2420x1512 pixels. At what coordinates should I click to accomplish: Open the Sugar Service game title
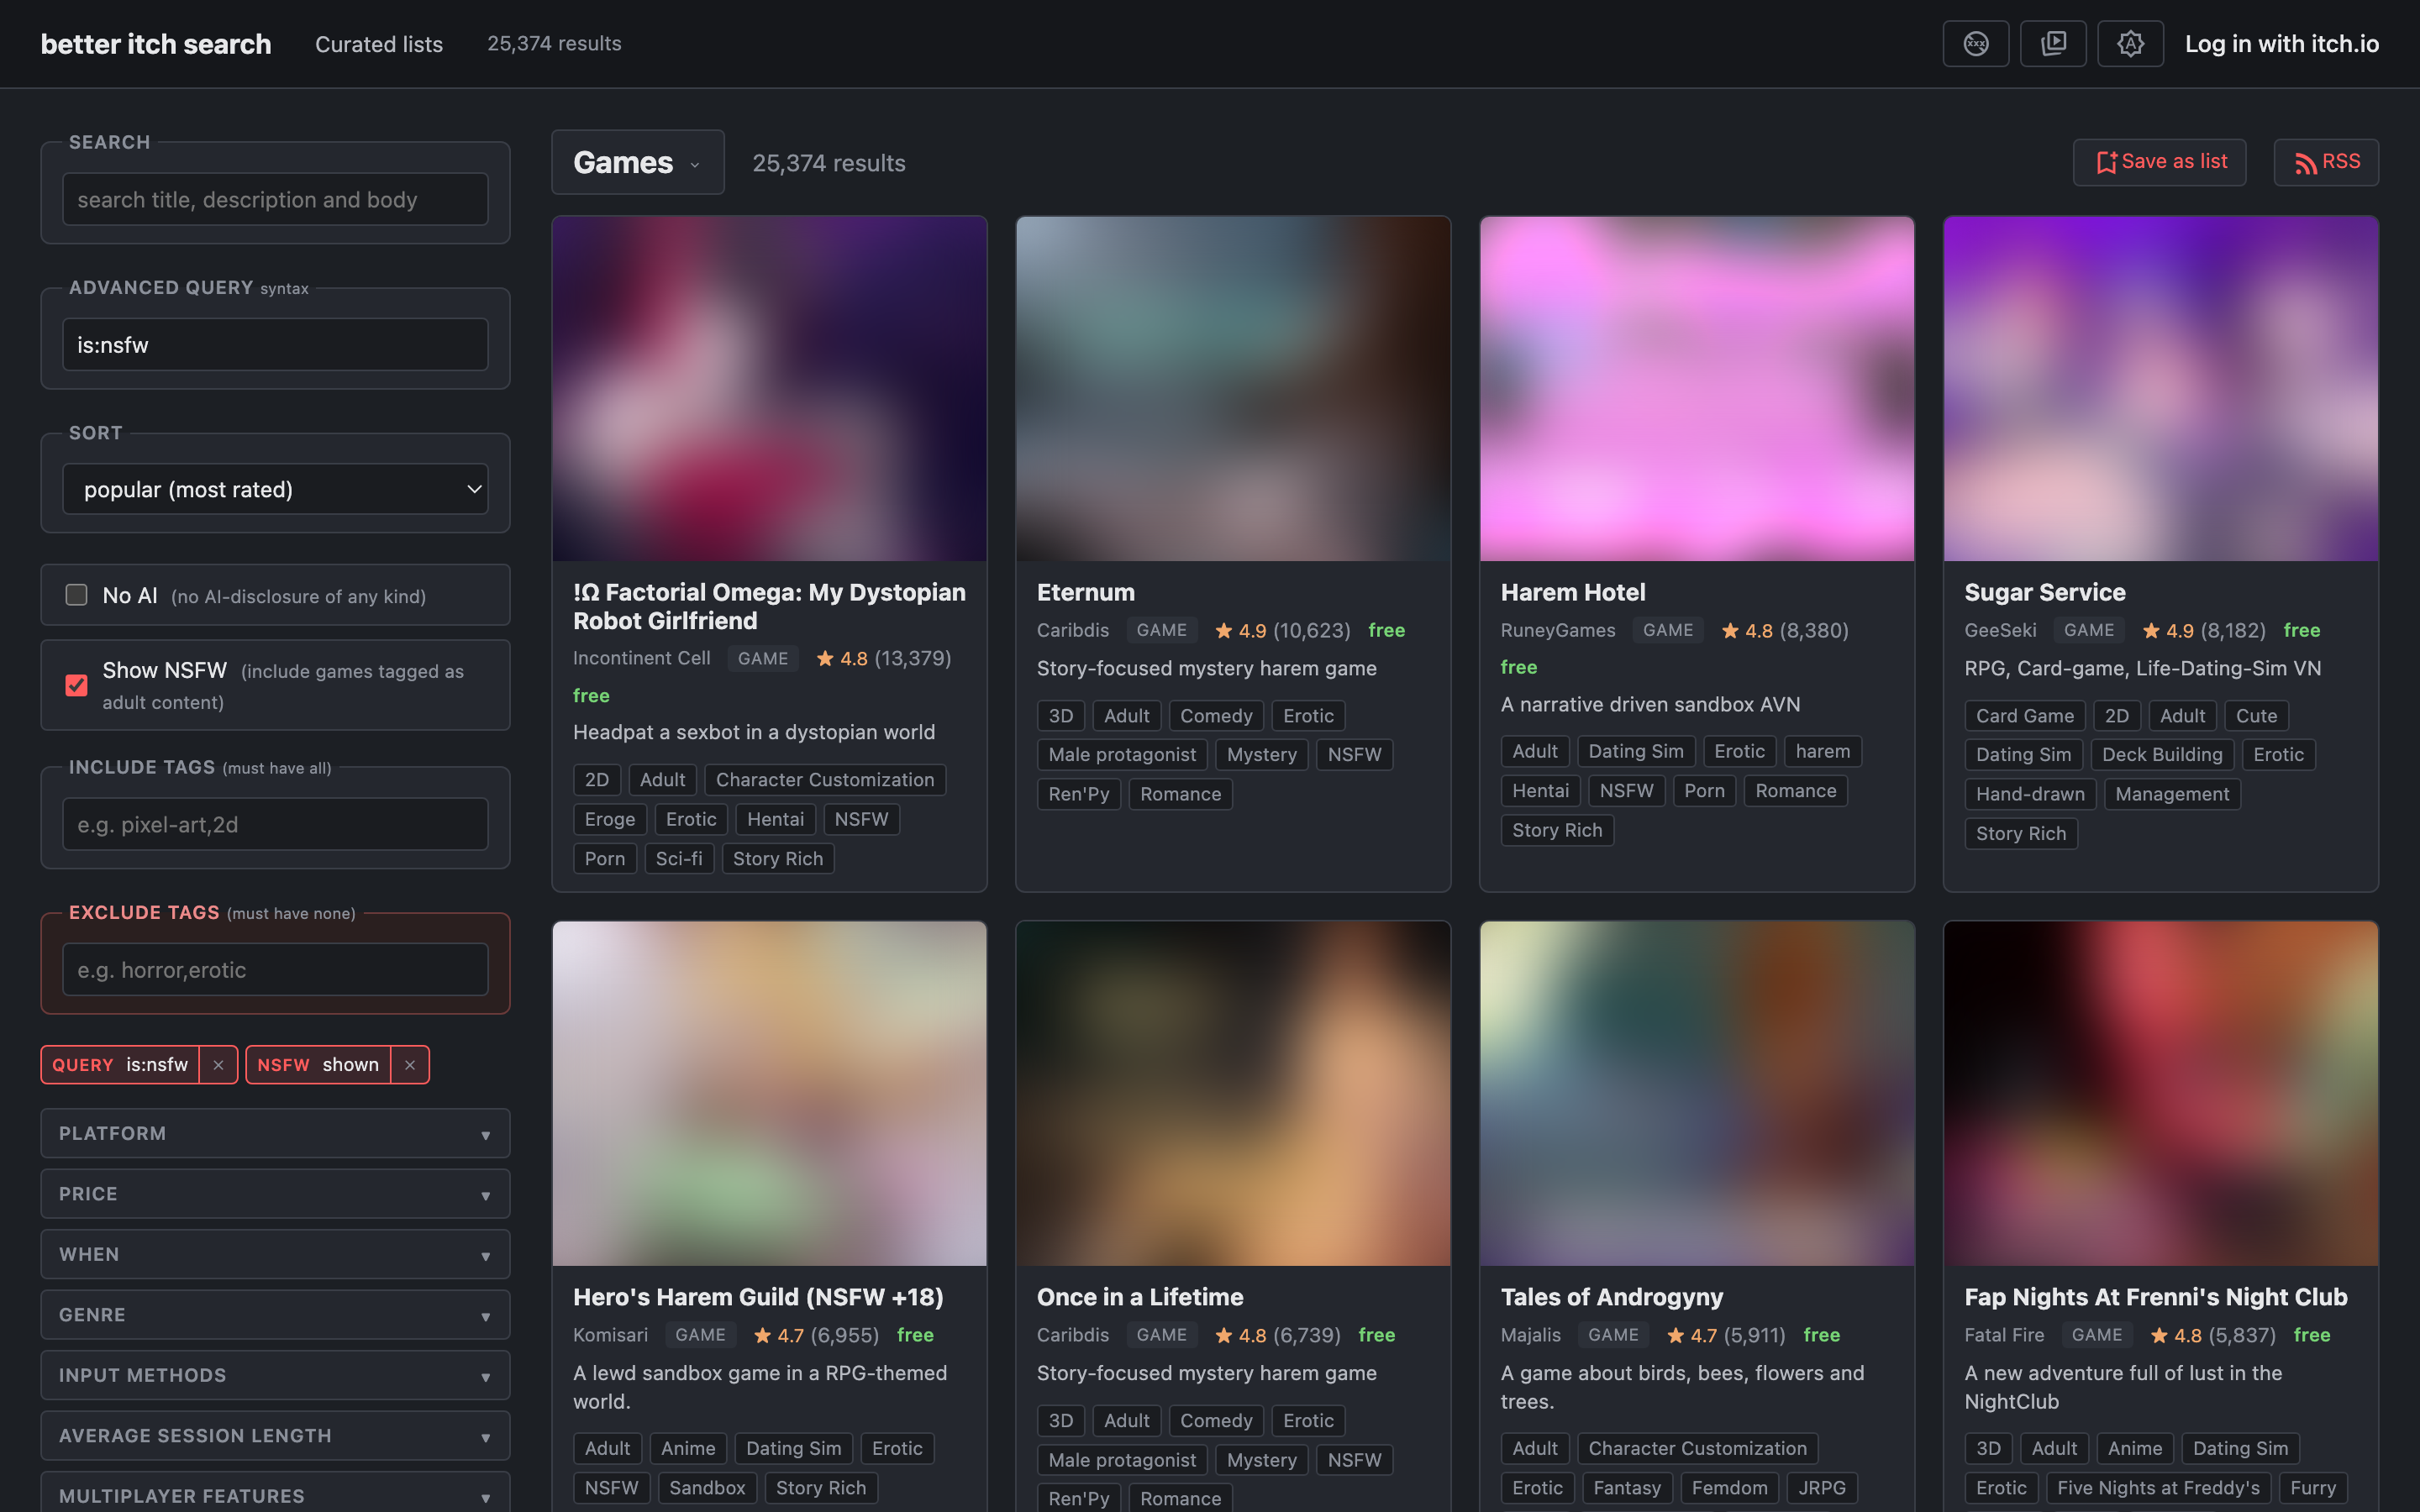coord(2044,592)
